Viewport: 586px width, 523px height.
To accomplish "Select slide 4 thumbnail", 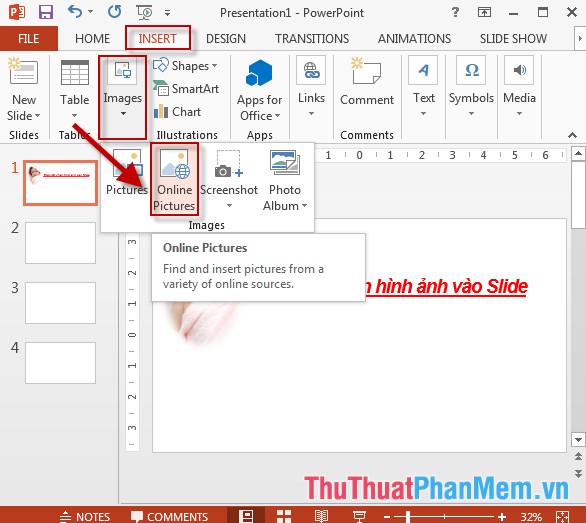I will pyautogui.click(x=61, y=363).
